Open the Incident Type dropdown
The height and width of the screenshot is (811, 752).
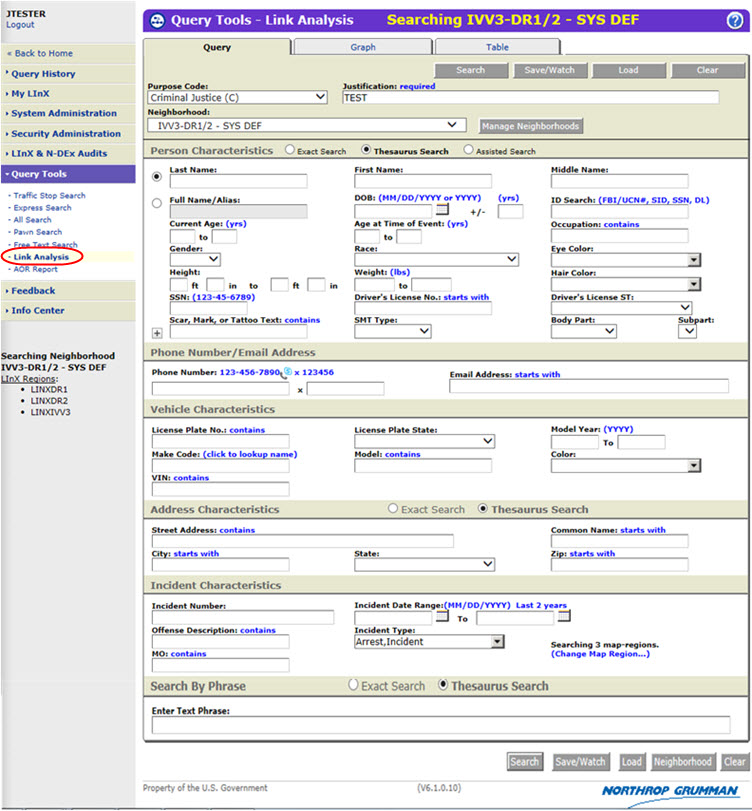pyautogui.click(x=429, y=642)
